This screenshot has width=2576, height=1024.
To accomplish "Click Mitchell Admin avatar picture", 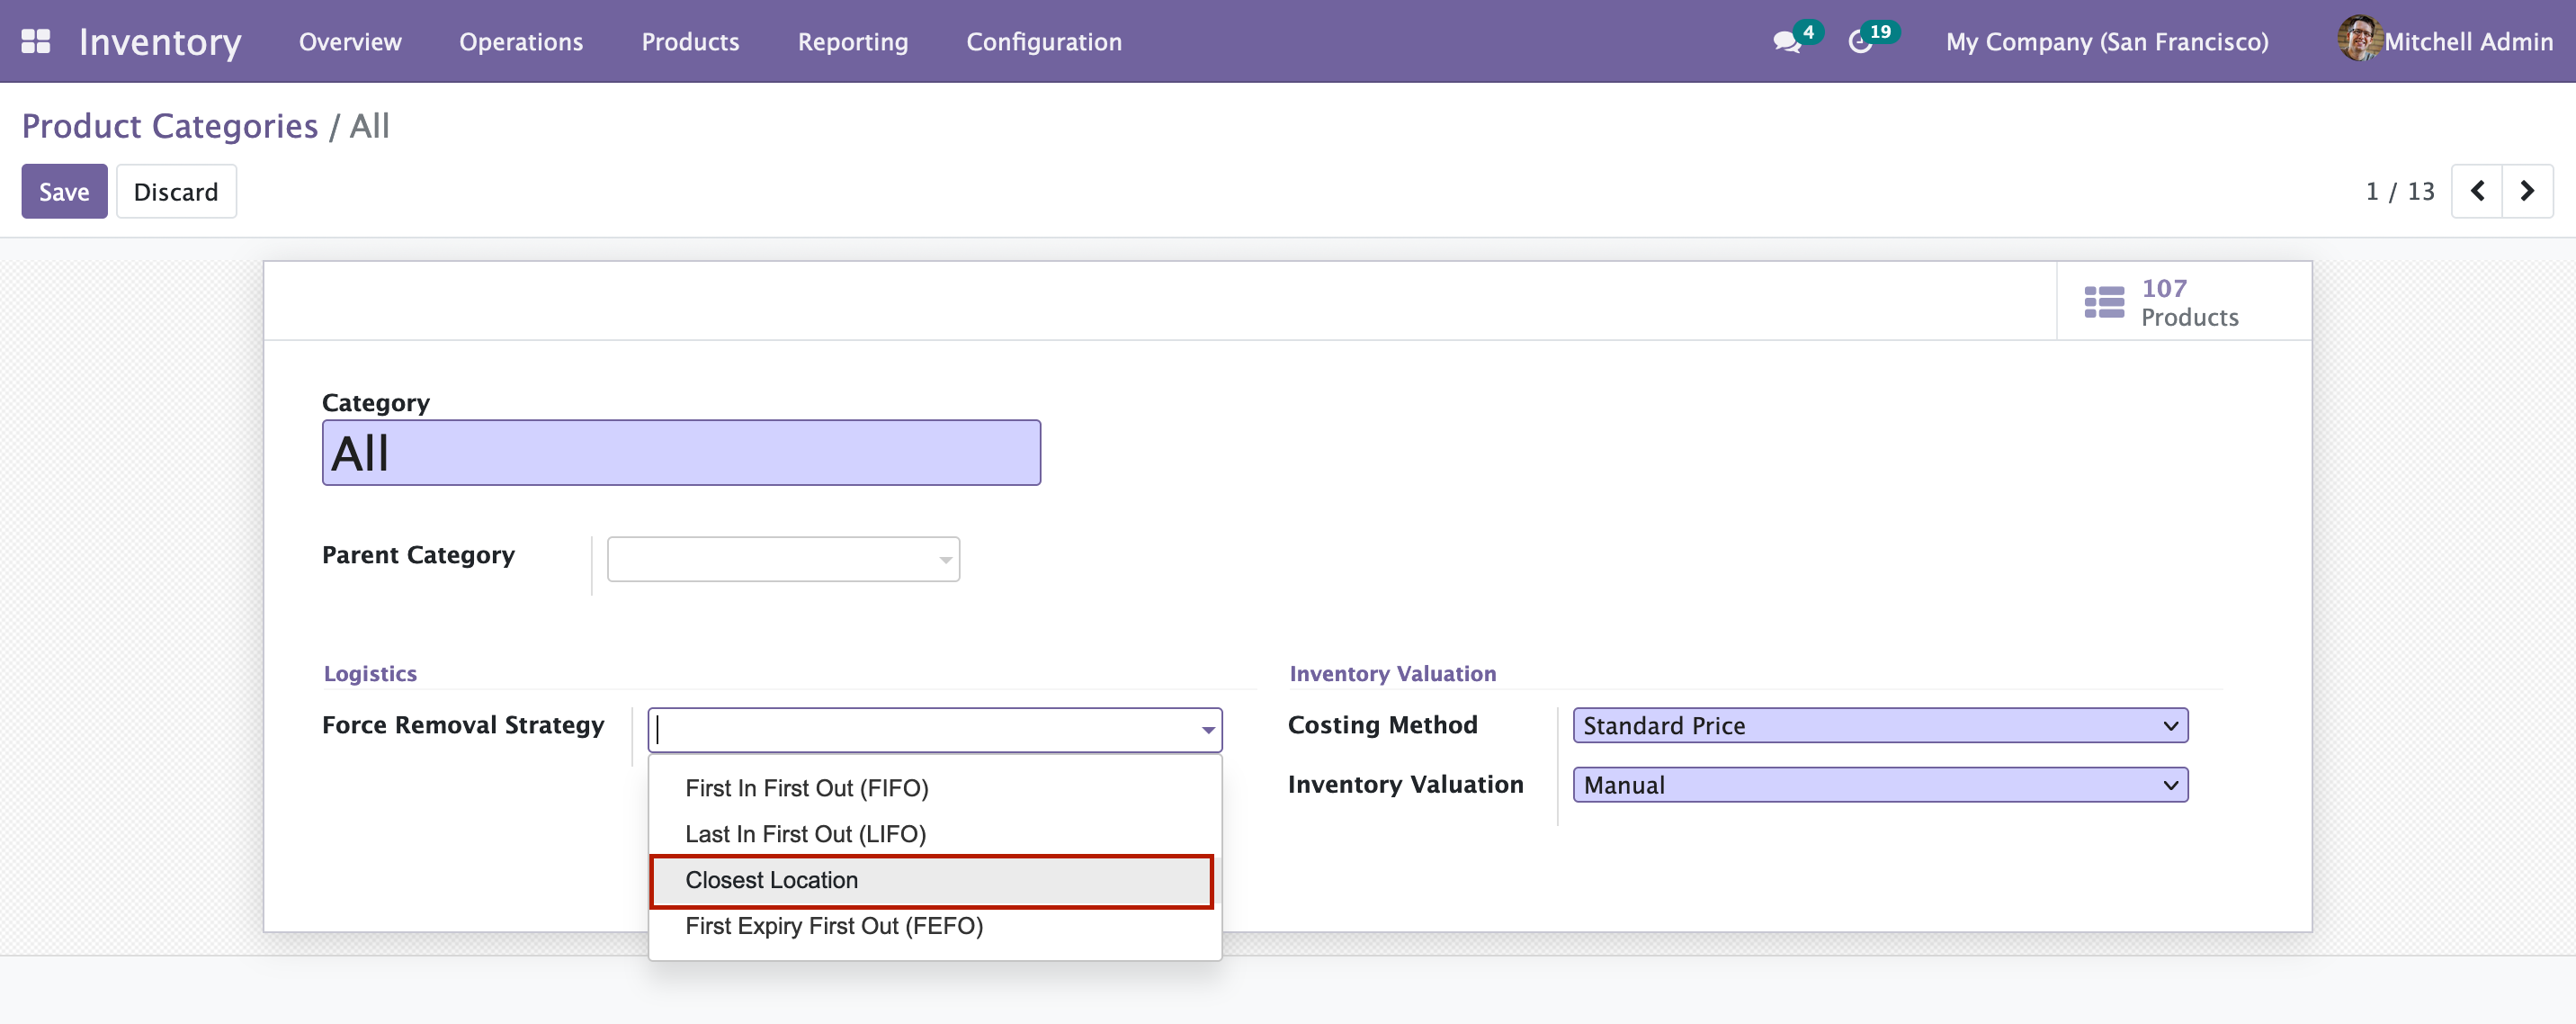I will click(x=2359, y=39).
